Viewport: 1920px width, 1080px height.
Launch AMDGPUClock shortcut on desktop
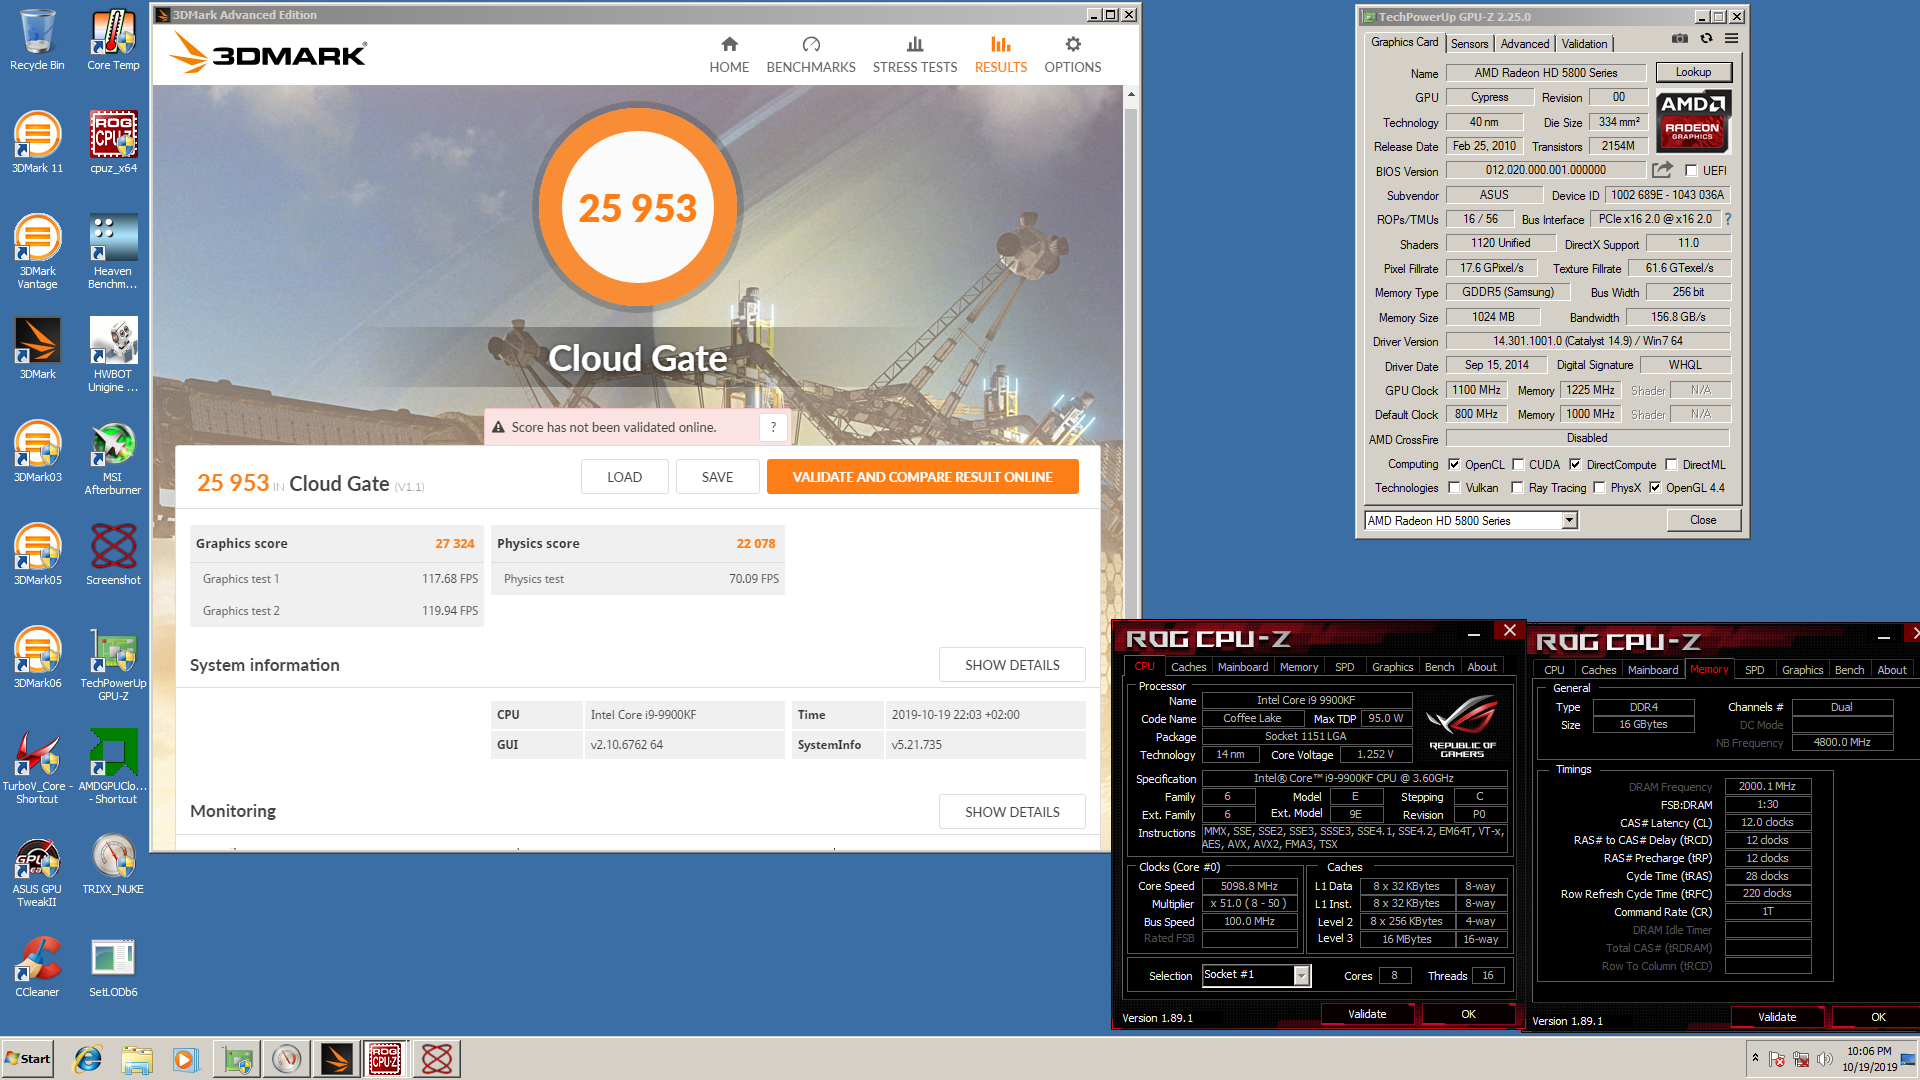(113, 767)
